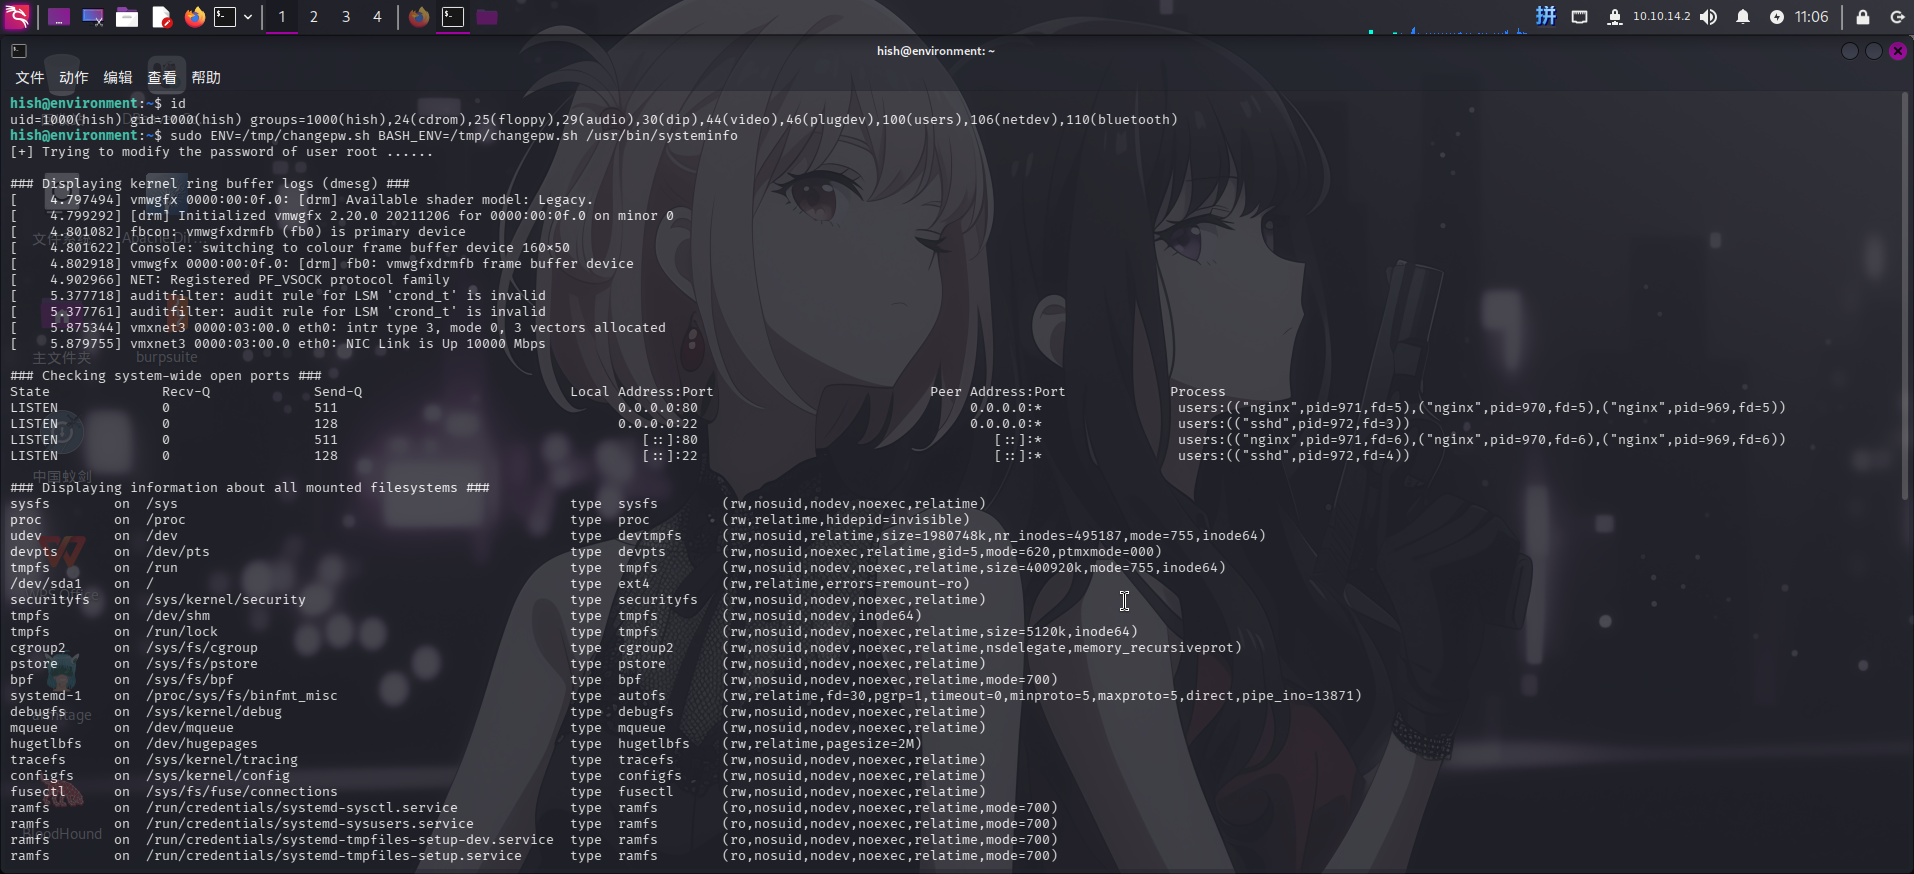Click the 'NET: Registered PF_VSOCK protocol family' line
The width and height of the screenshot is (1914, 874).
(x=230, y=279)
